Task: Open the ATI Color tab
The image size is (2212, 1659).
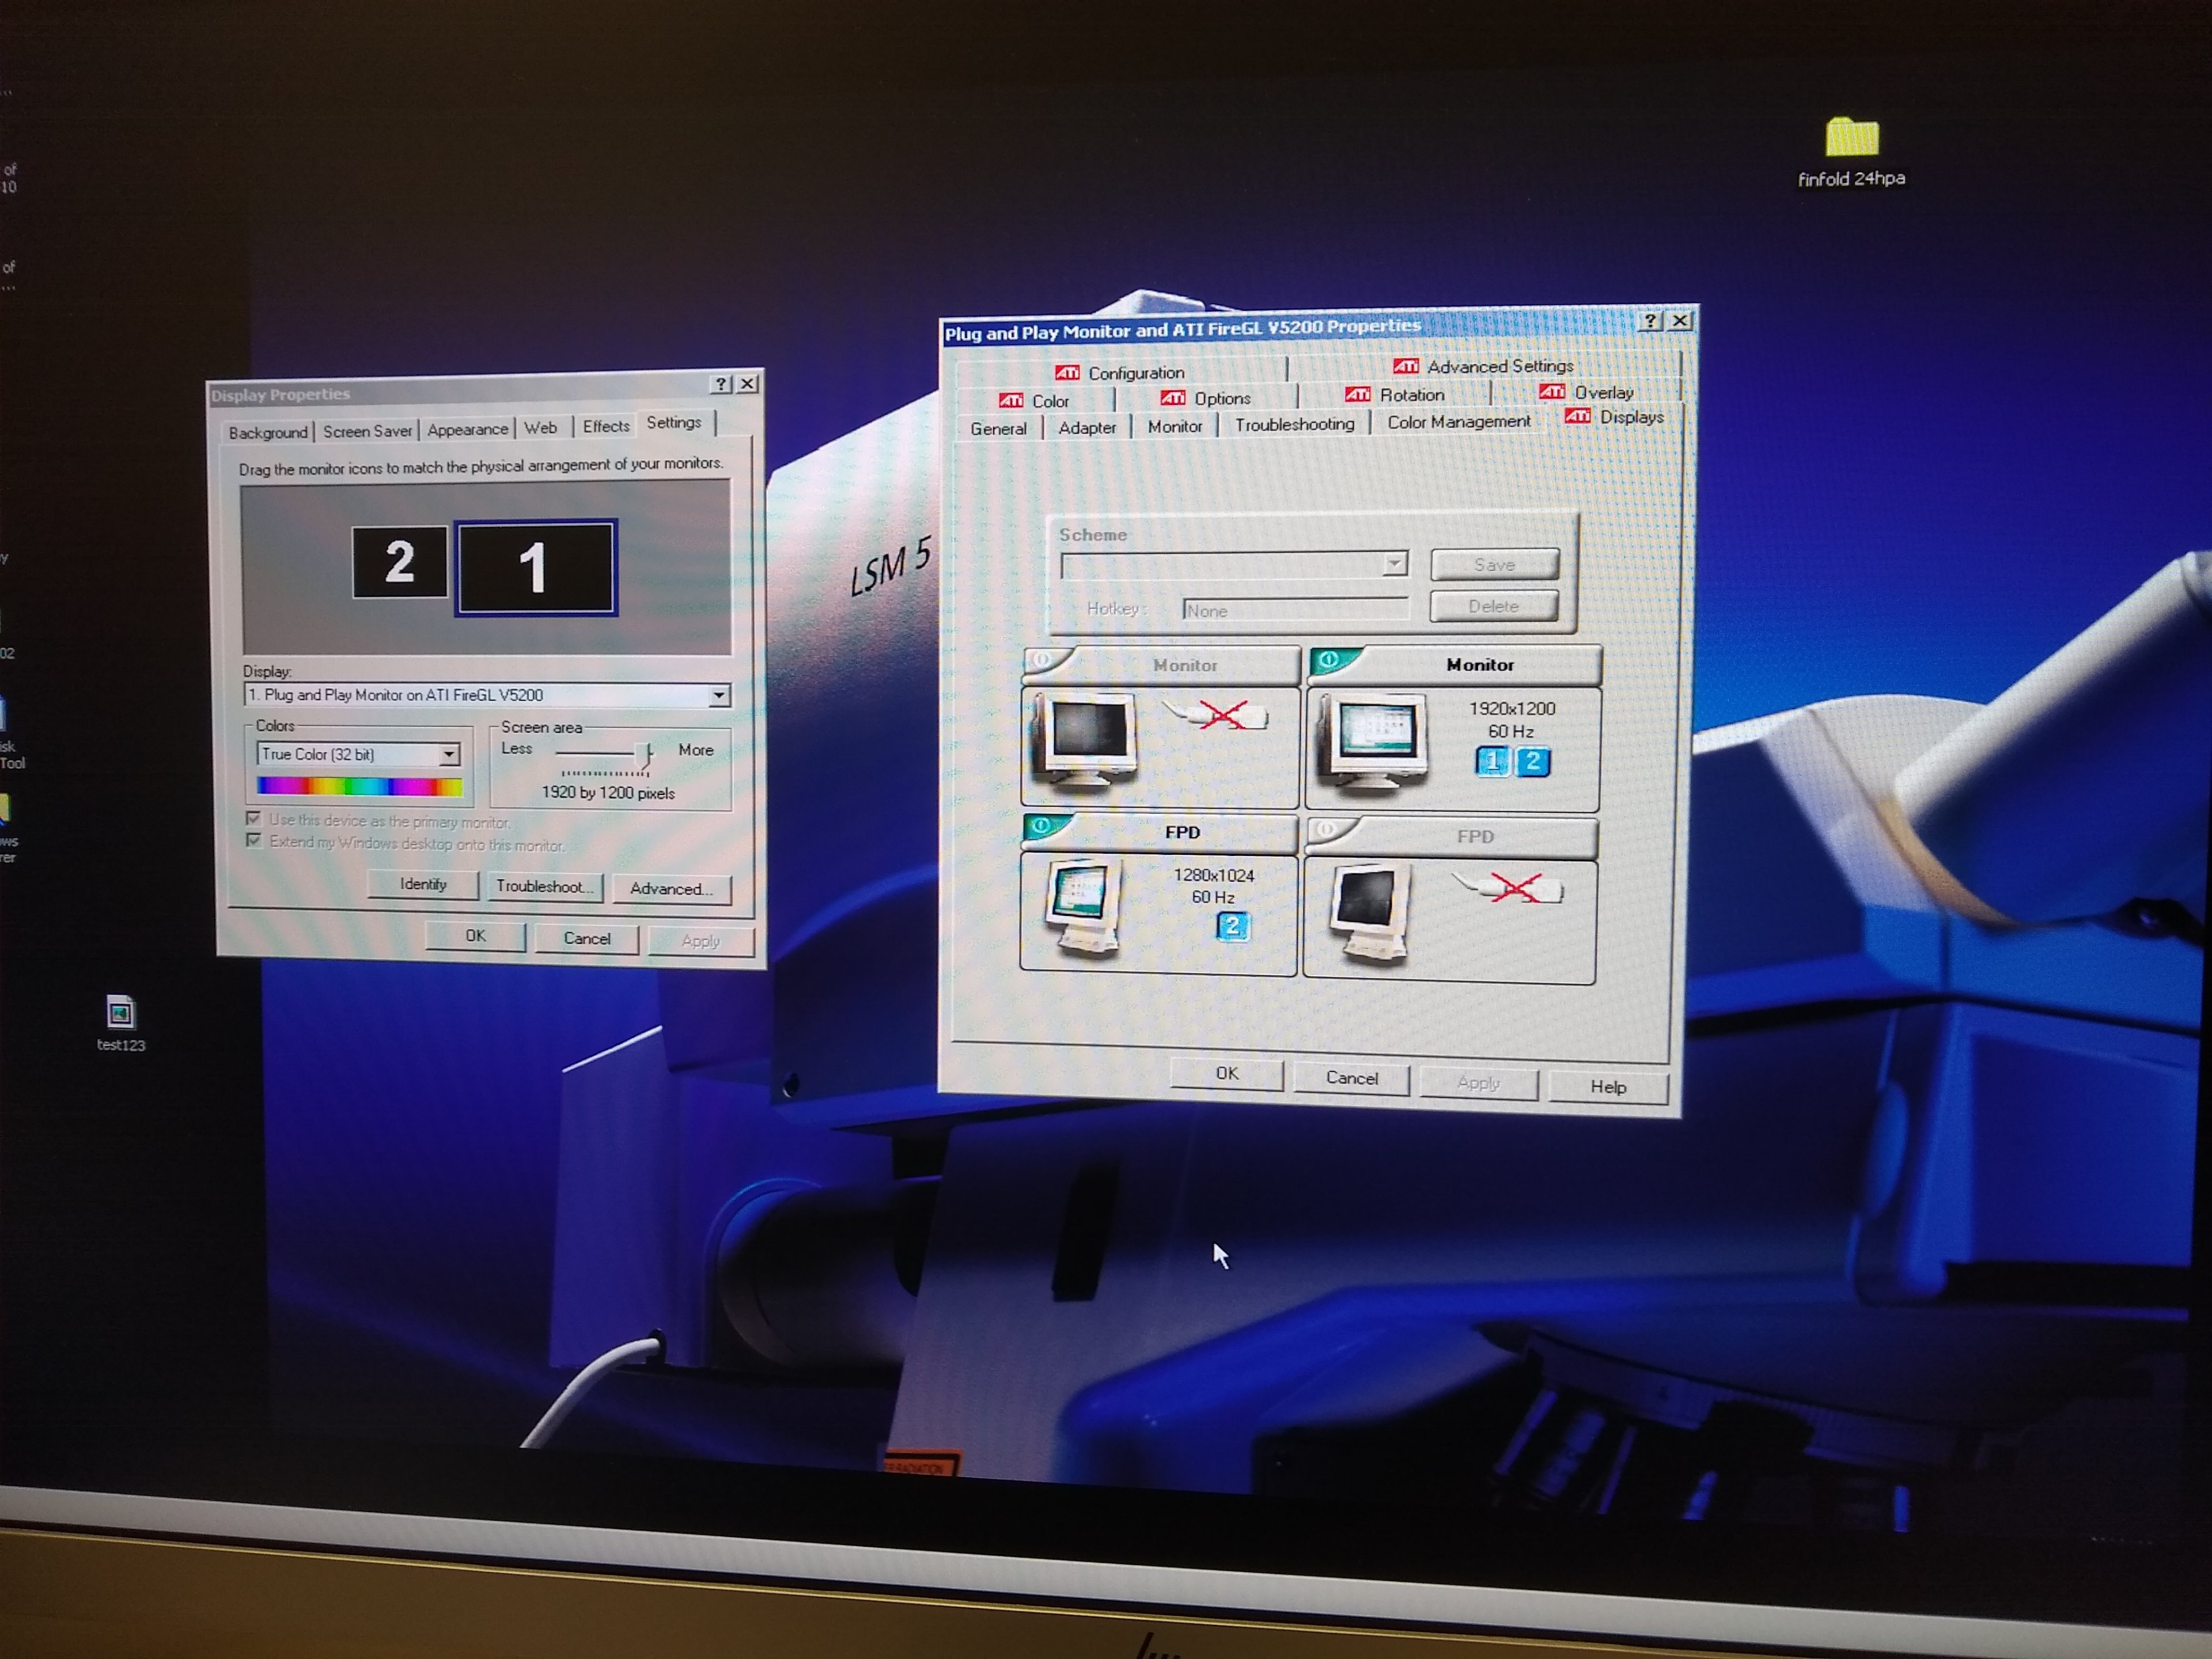Action: click(x=1035, y=401)
